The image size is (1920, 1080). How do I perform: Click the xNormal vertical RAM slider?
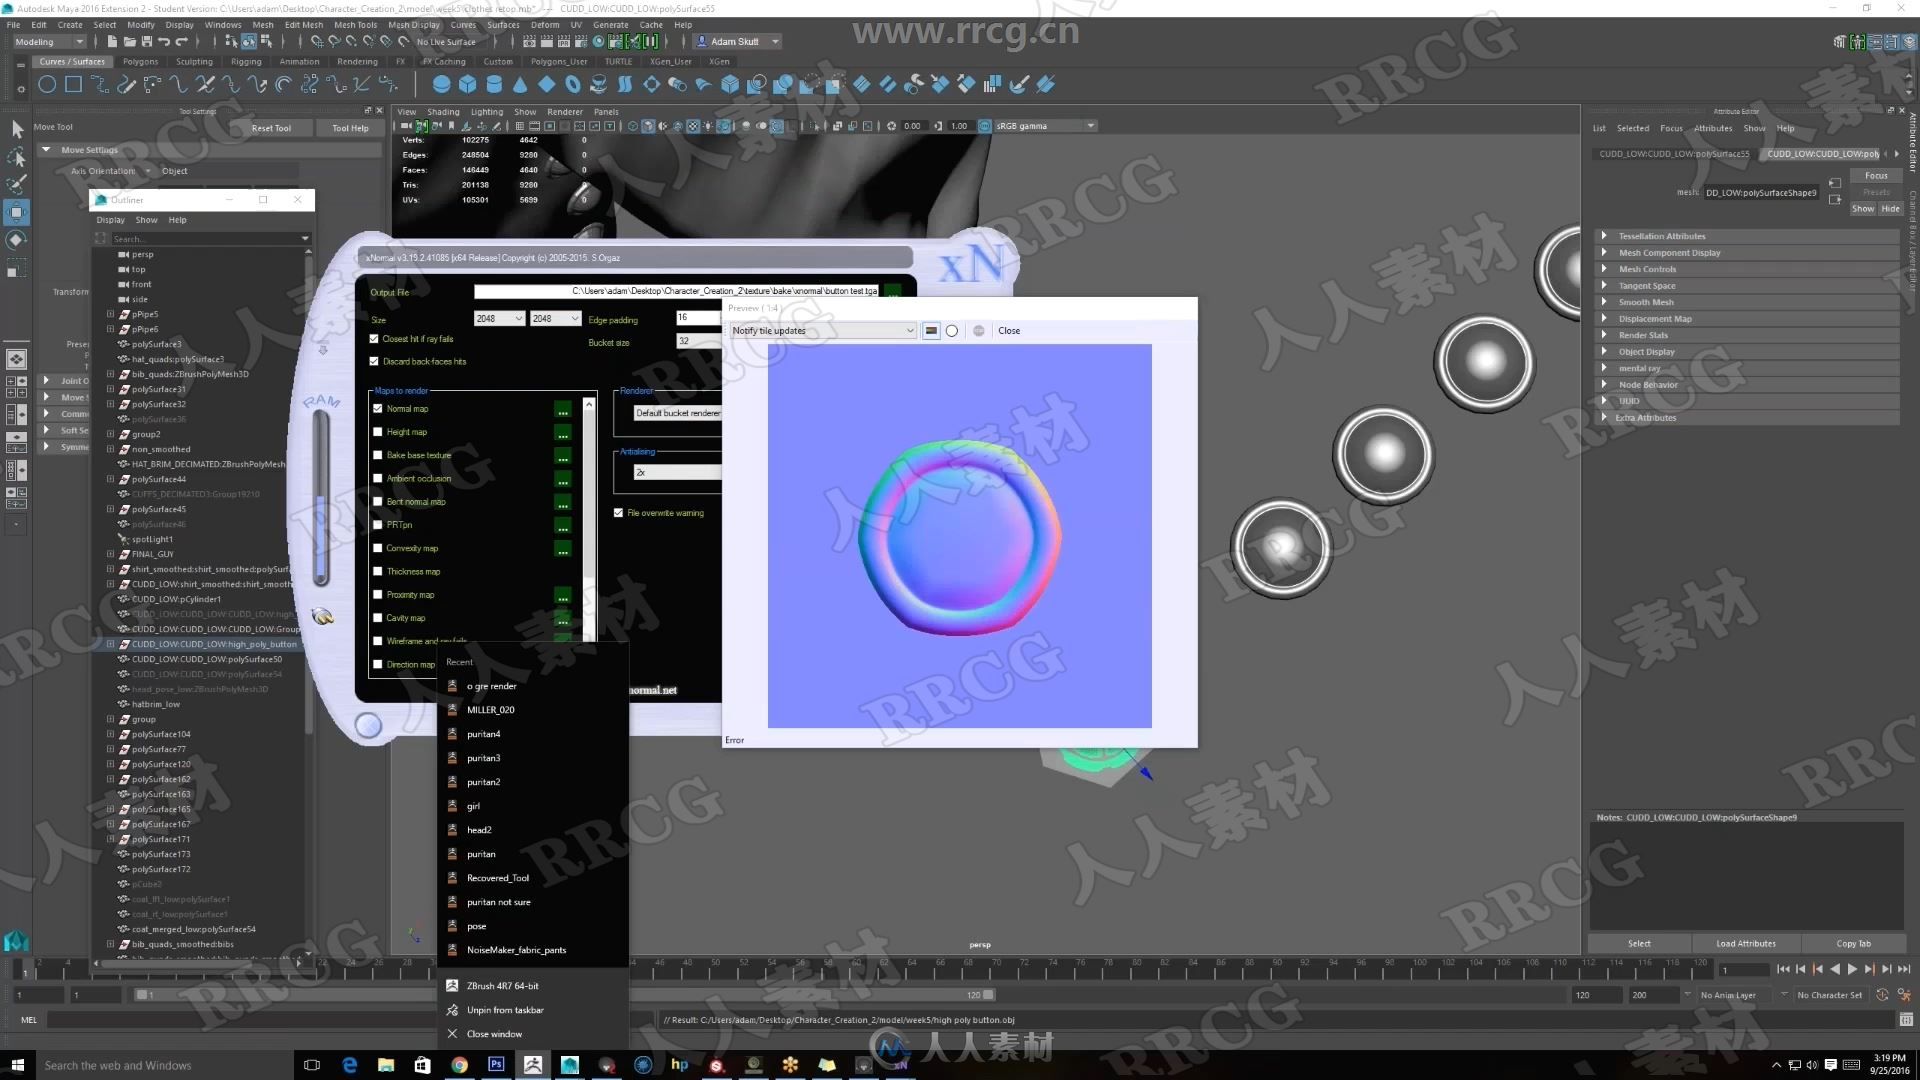(321, 498)
